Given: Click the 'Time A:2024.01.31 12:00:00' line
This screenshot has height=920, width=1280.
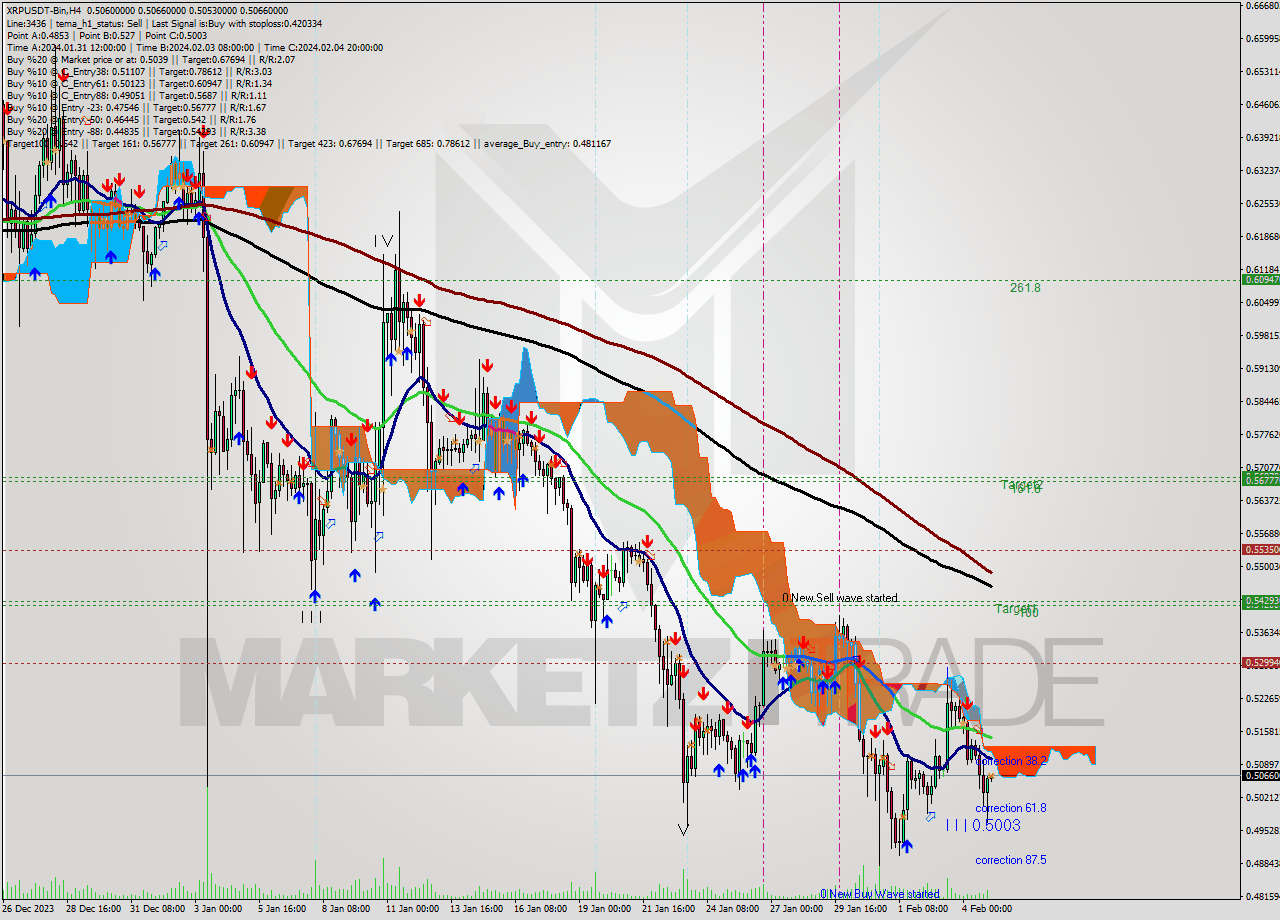Looking at the screenshot, I should click(x=66, y=47).
